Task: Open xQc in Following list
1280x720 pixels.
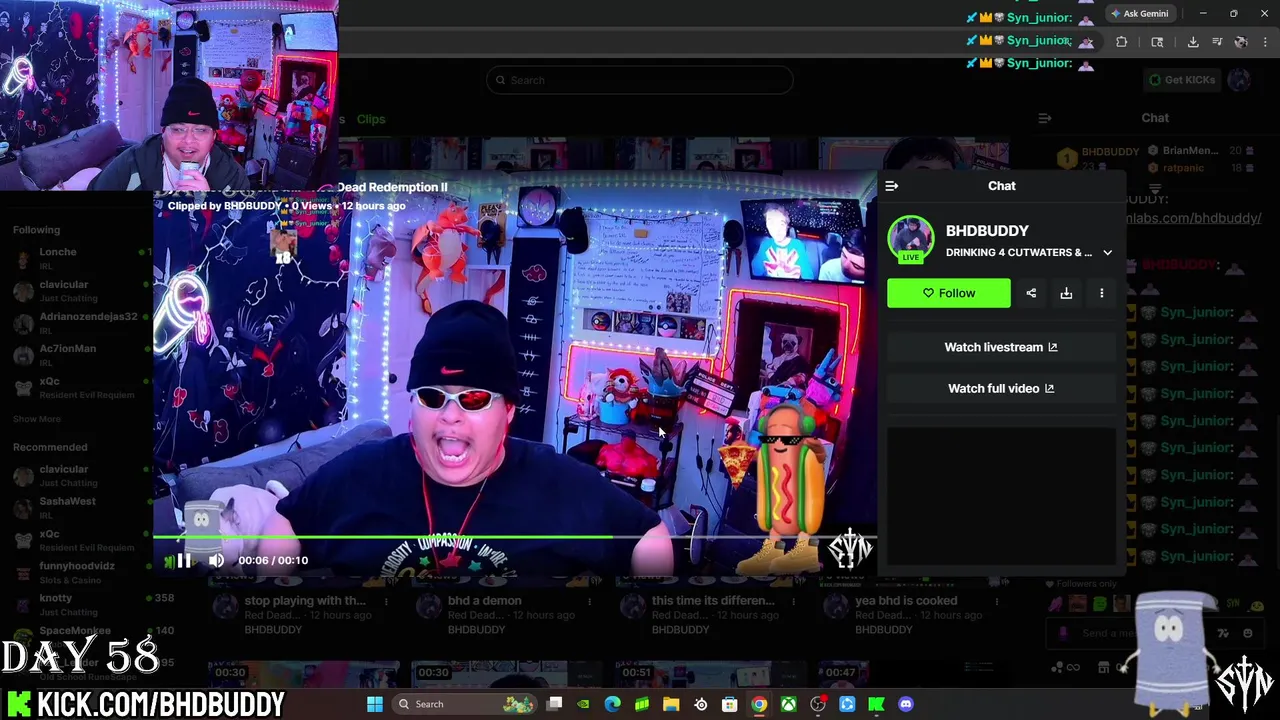Action: [x=49, y=381]
